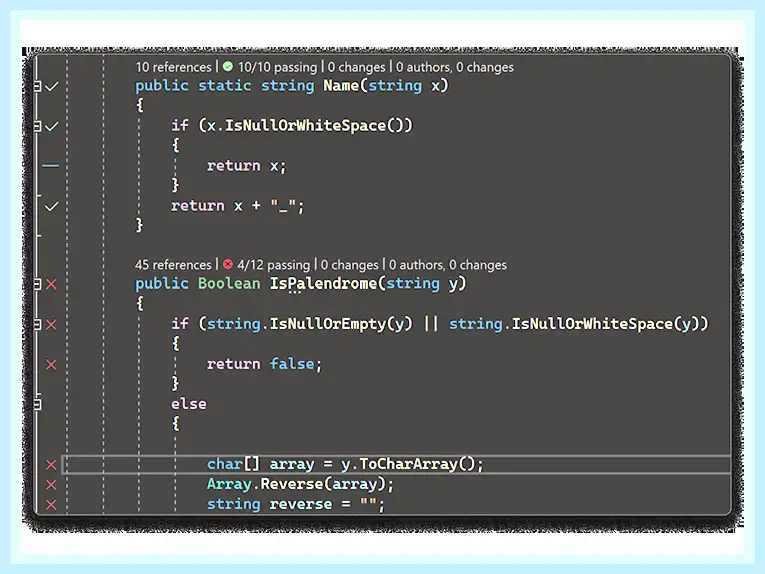The image size is (765, 574).
Task: Click red failing icon in '4/12 passing' CodeLens
Action: click(228, 264)
